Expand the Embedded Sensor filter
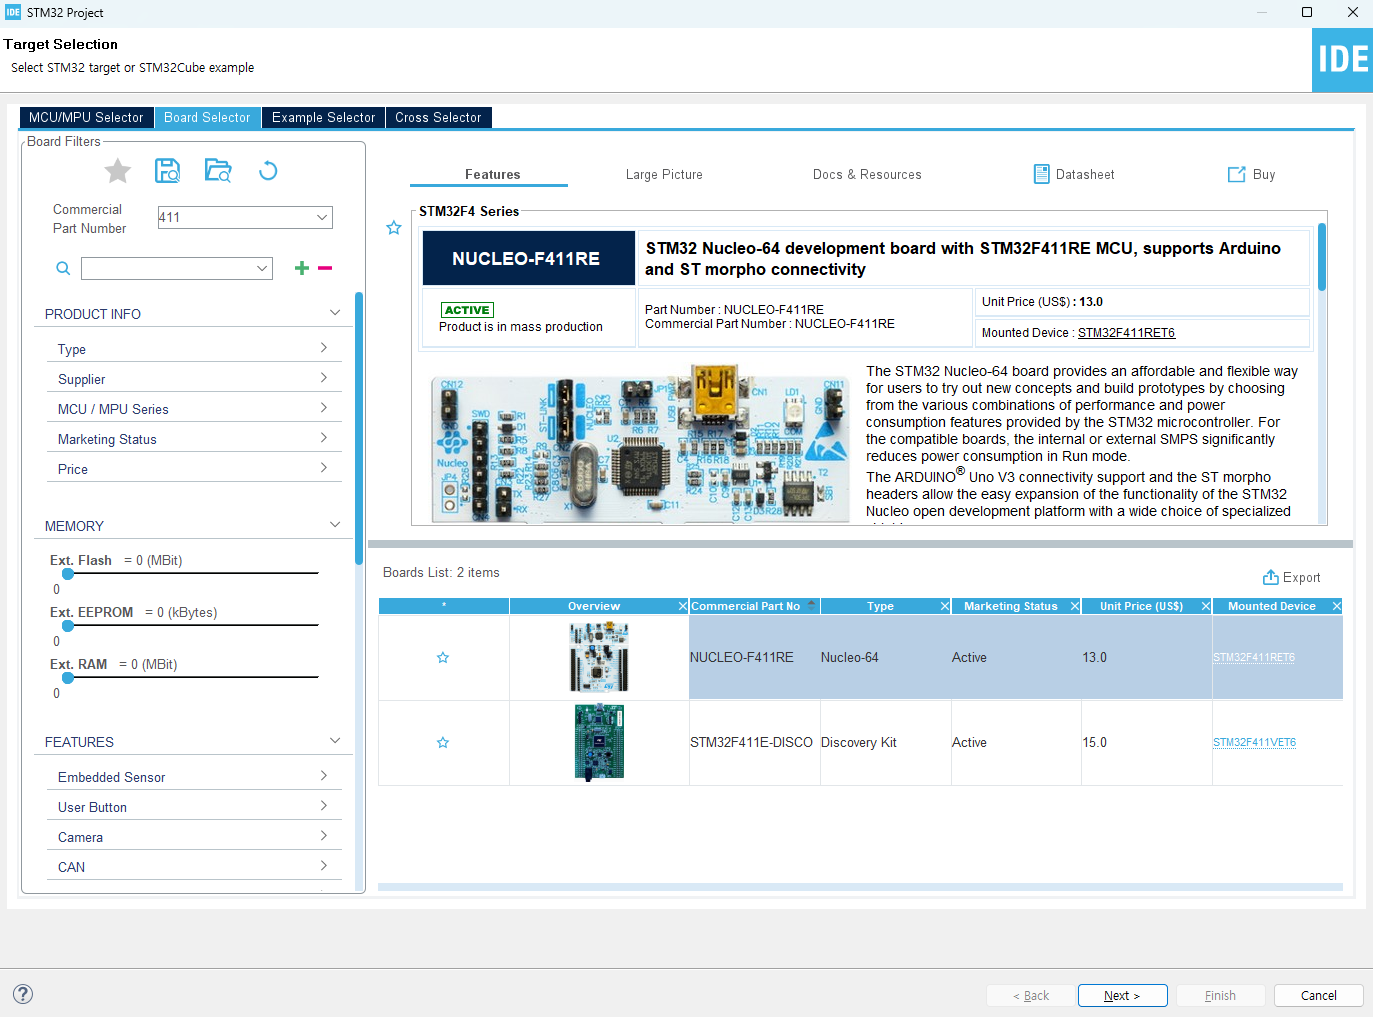The height and width of the screenshot is (1017, 1373). [x=324, y=776]
